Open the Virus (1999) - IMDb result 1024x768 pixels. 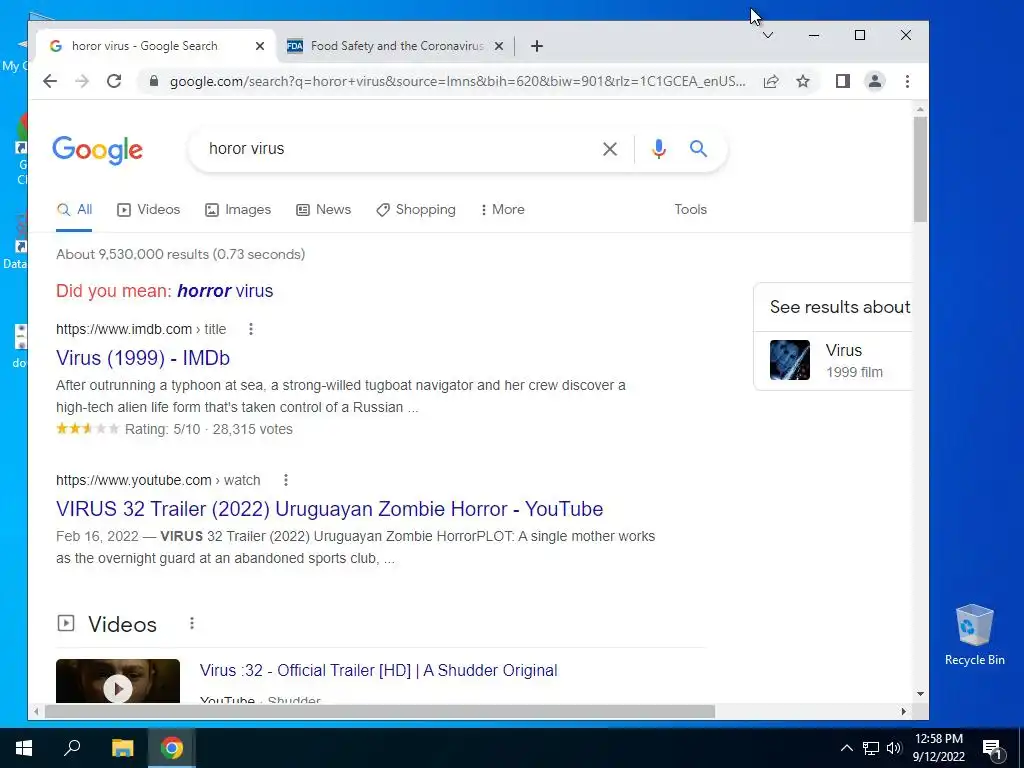[x=143, y=358]
